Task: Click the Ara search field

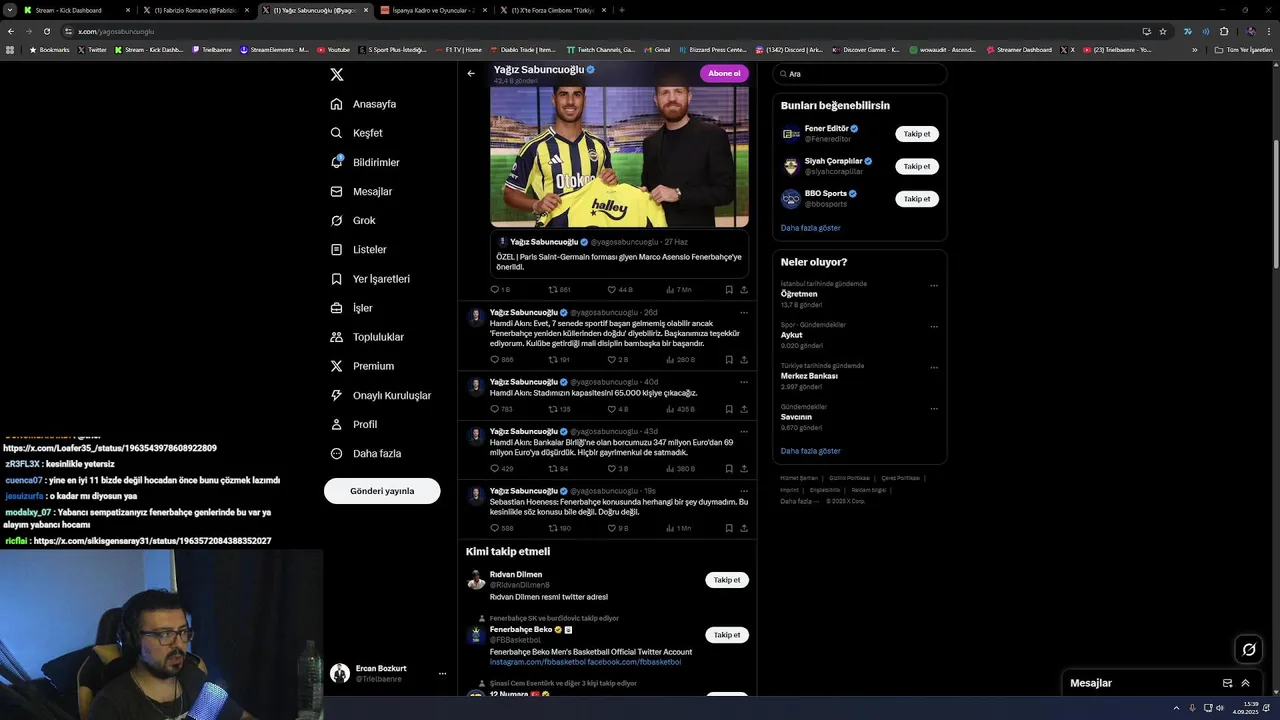Action: (860, 74)
